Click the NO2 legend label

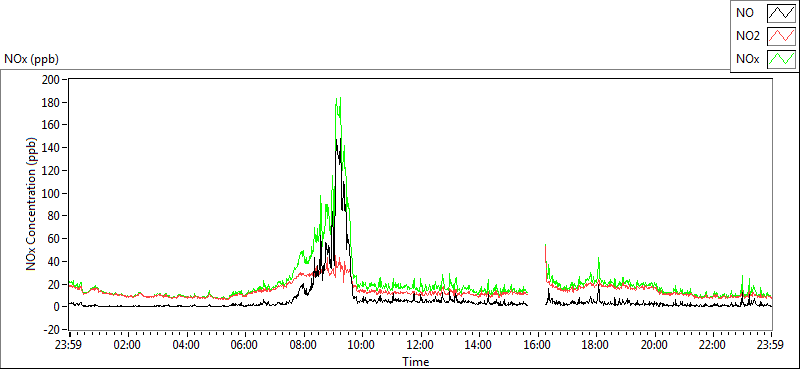coord(748,36)
